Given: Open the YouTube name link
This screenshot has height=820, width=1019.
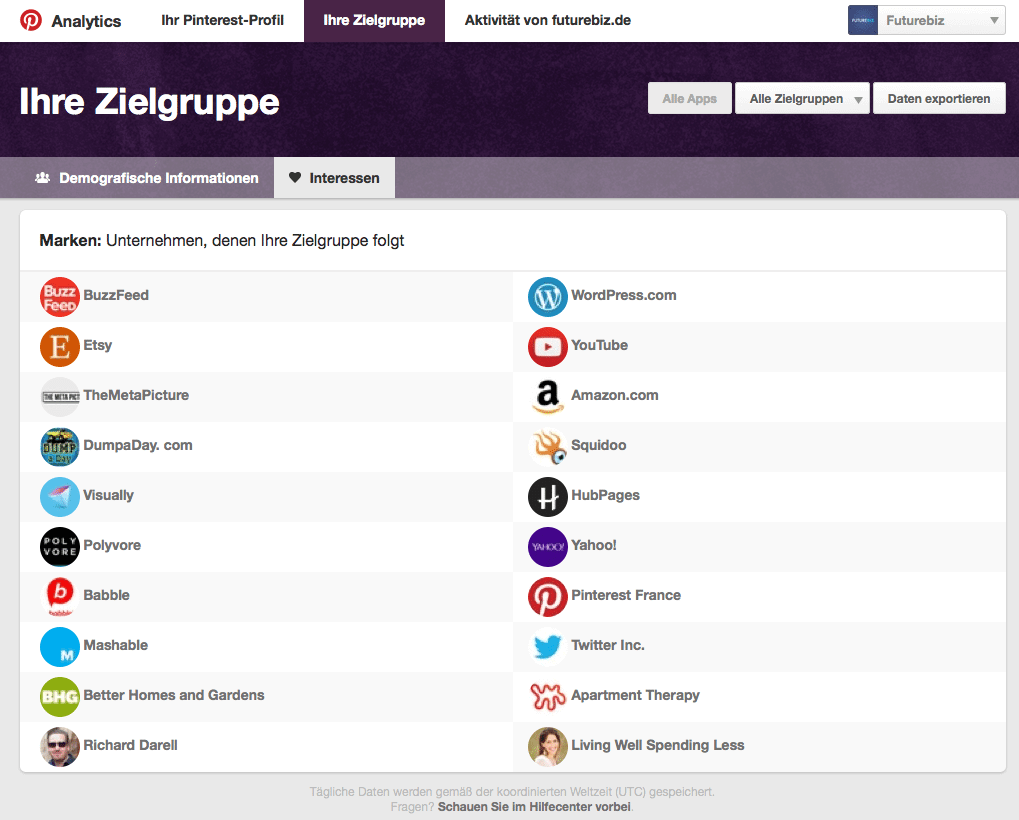Looking at the screenshot, I should [x=599, y=346].
